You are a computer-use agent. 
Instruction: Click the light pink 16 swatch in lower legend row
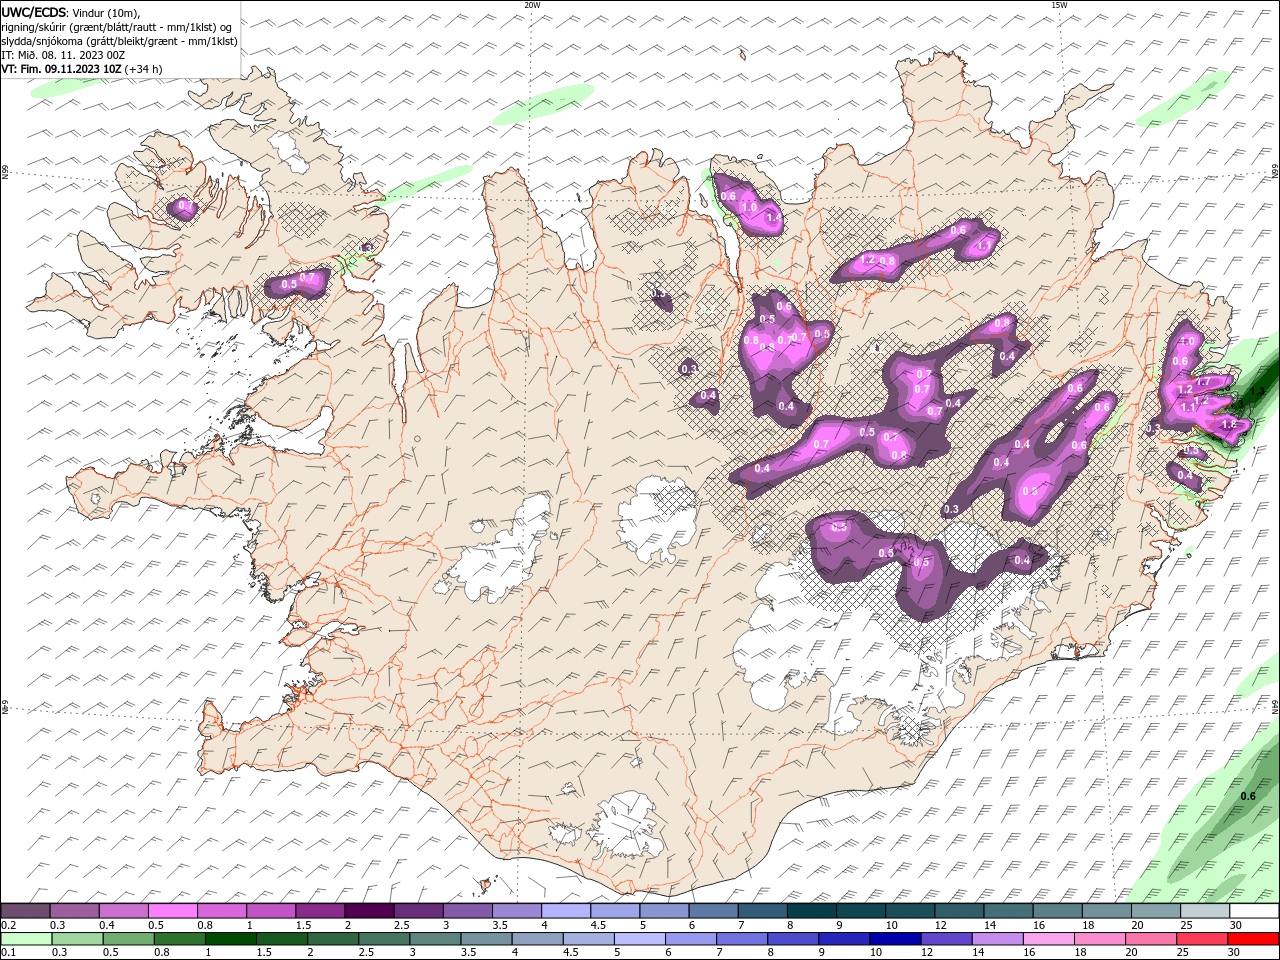(1049, 939)
